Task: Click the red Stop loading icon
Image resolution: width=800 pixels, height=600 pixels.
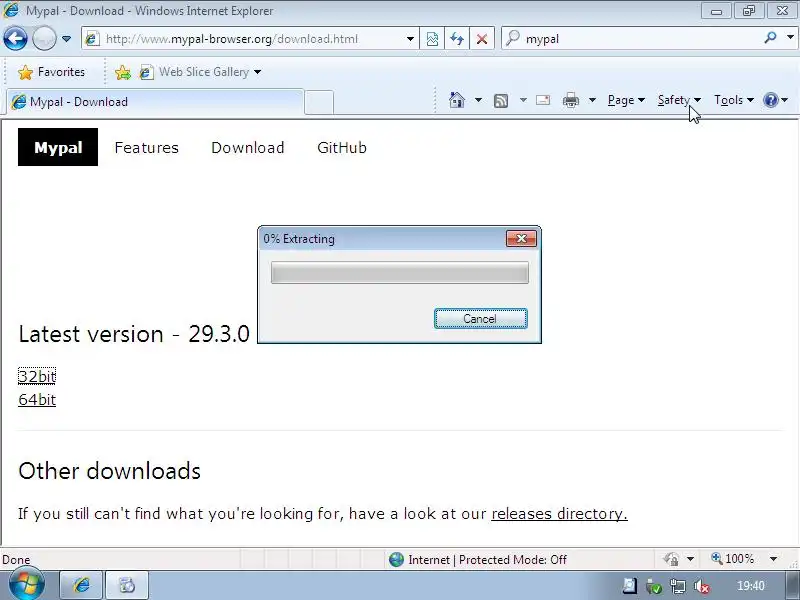Action: 482,39
